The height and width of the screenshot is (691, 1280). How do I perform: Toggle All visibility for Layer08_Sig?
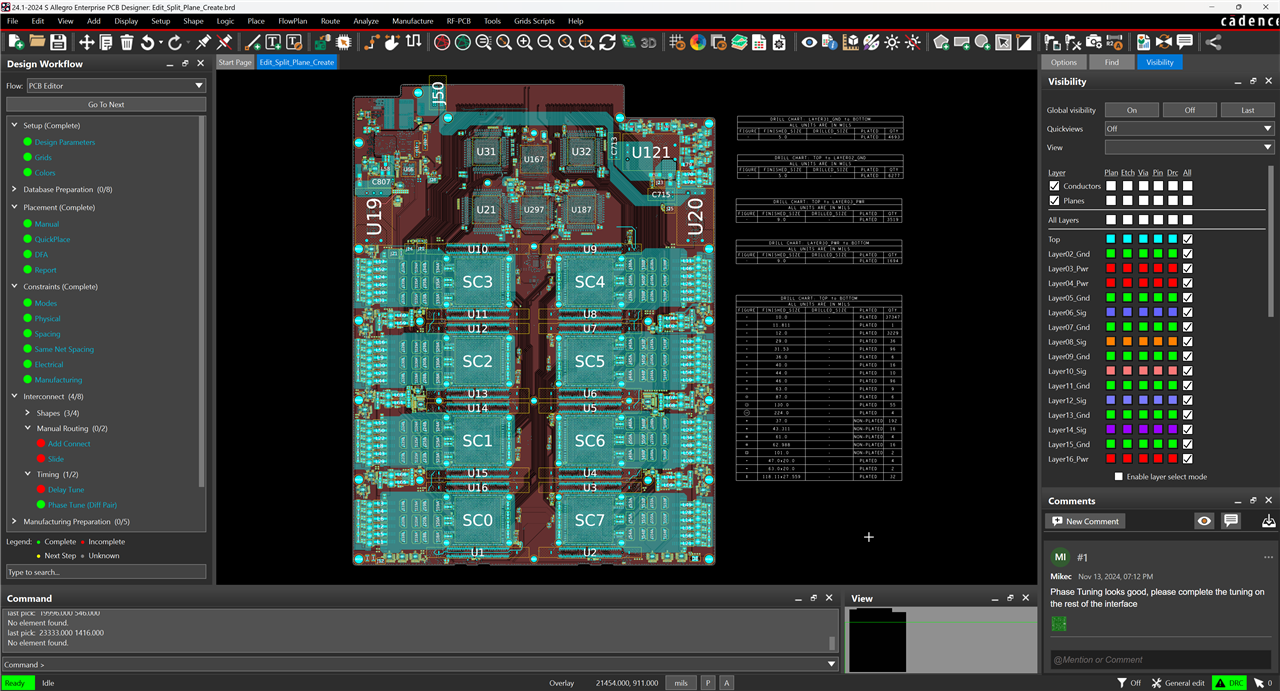coord(1187,342)
